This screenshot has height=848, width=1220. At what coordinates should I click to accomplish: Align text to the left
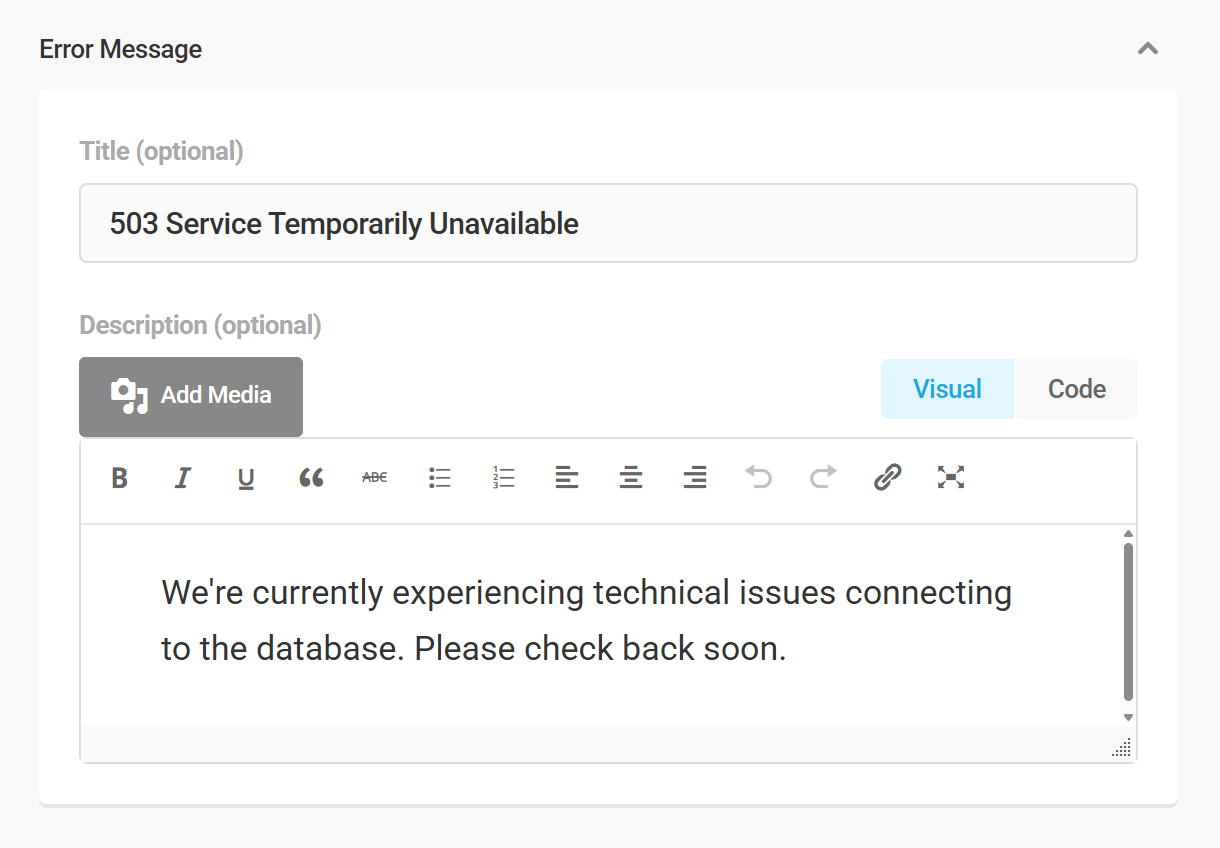point(567,478)
